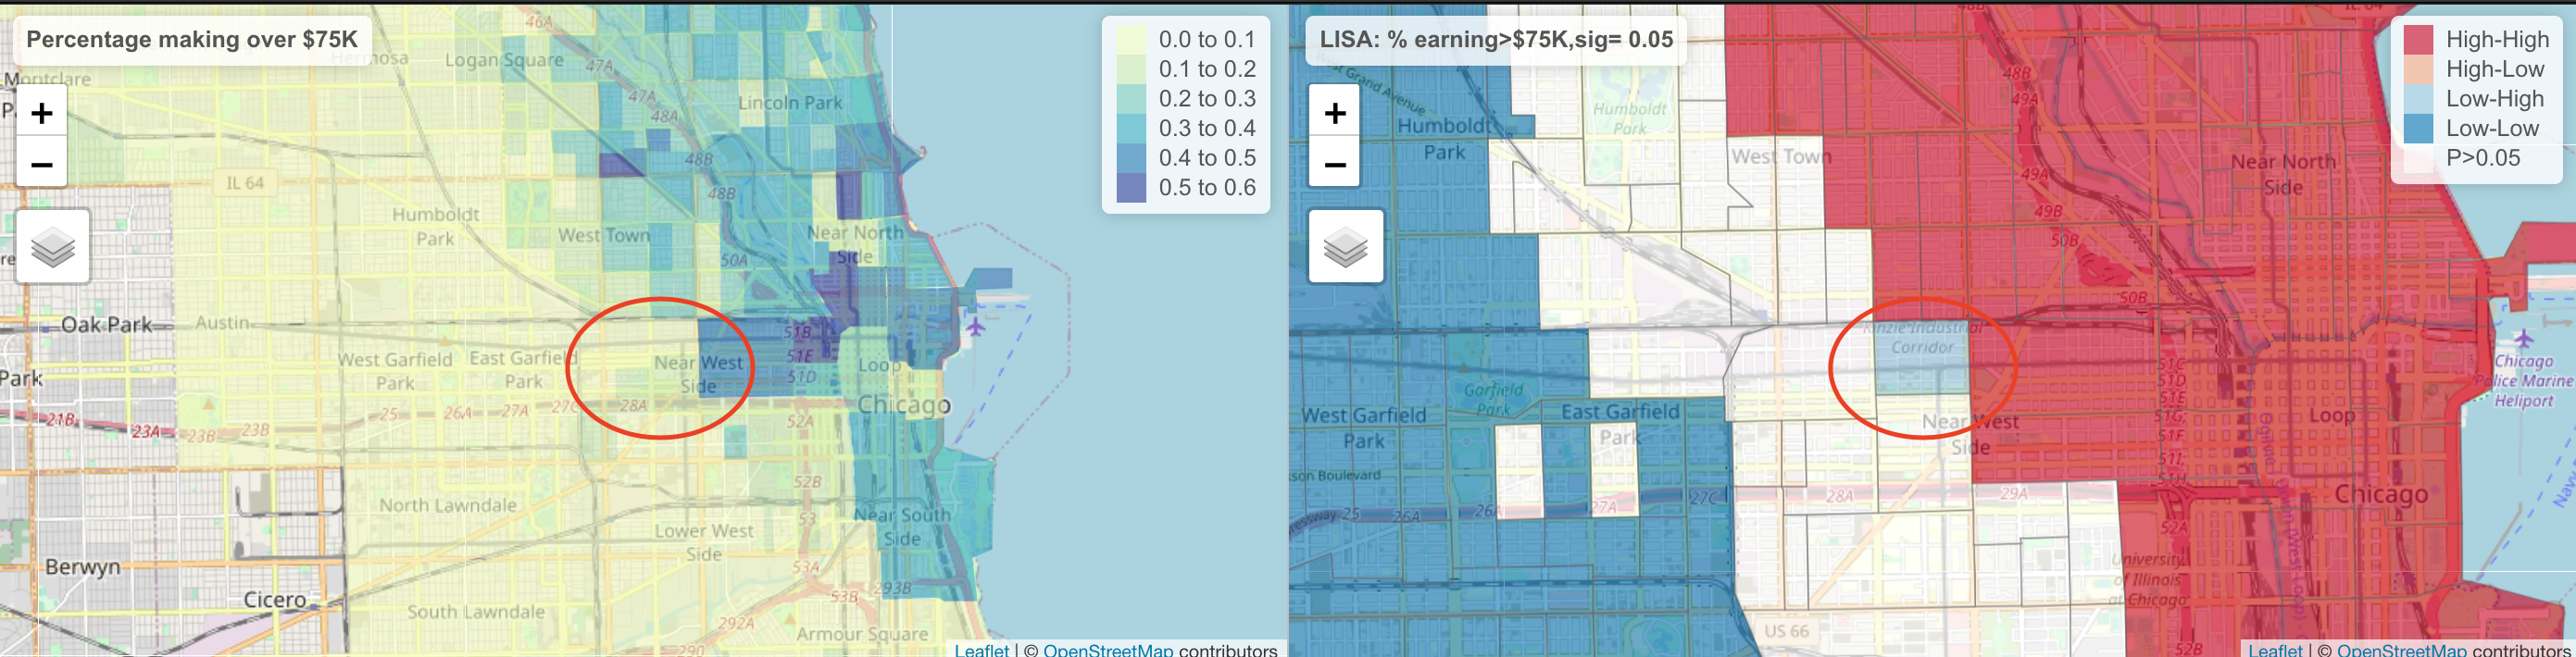Click the High-Low legend swatch
This screenshot has width=2576, height=657.
(2418, 69)
